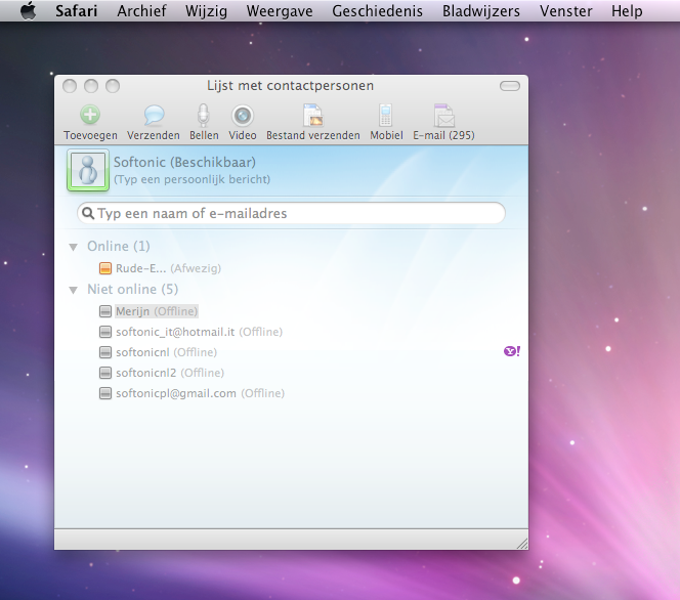Collapse the Online (1) group triangle
This screenshot has height=600, width=680.
click(73, 247)
